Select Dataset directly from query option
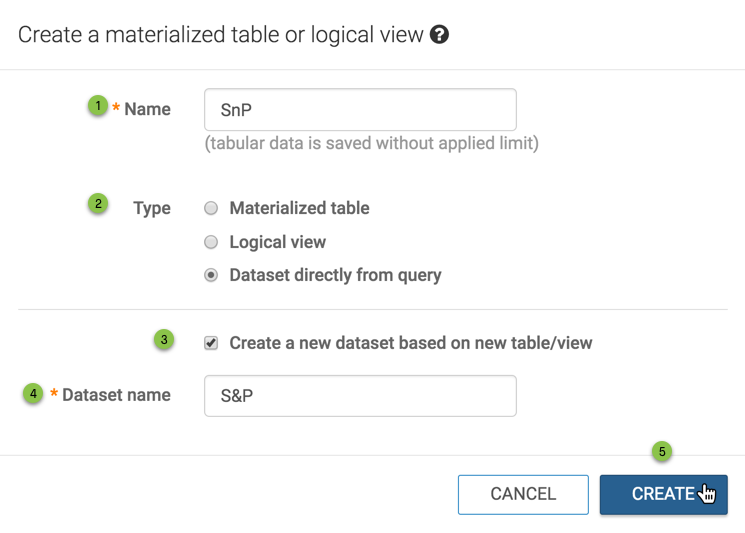This screenshot has height=533, width=745. (x=211, y=275)
